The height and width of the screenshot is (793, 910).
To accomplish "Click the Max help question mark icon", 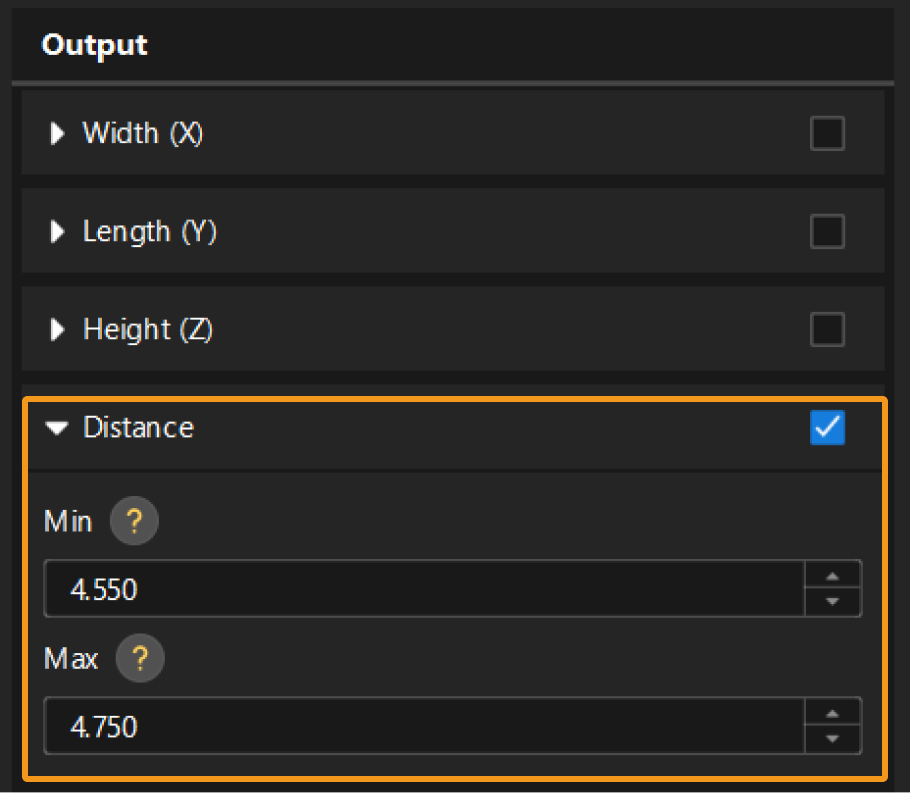I will point(140,660).
